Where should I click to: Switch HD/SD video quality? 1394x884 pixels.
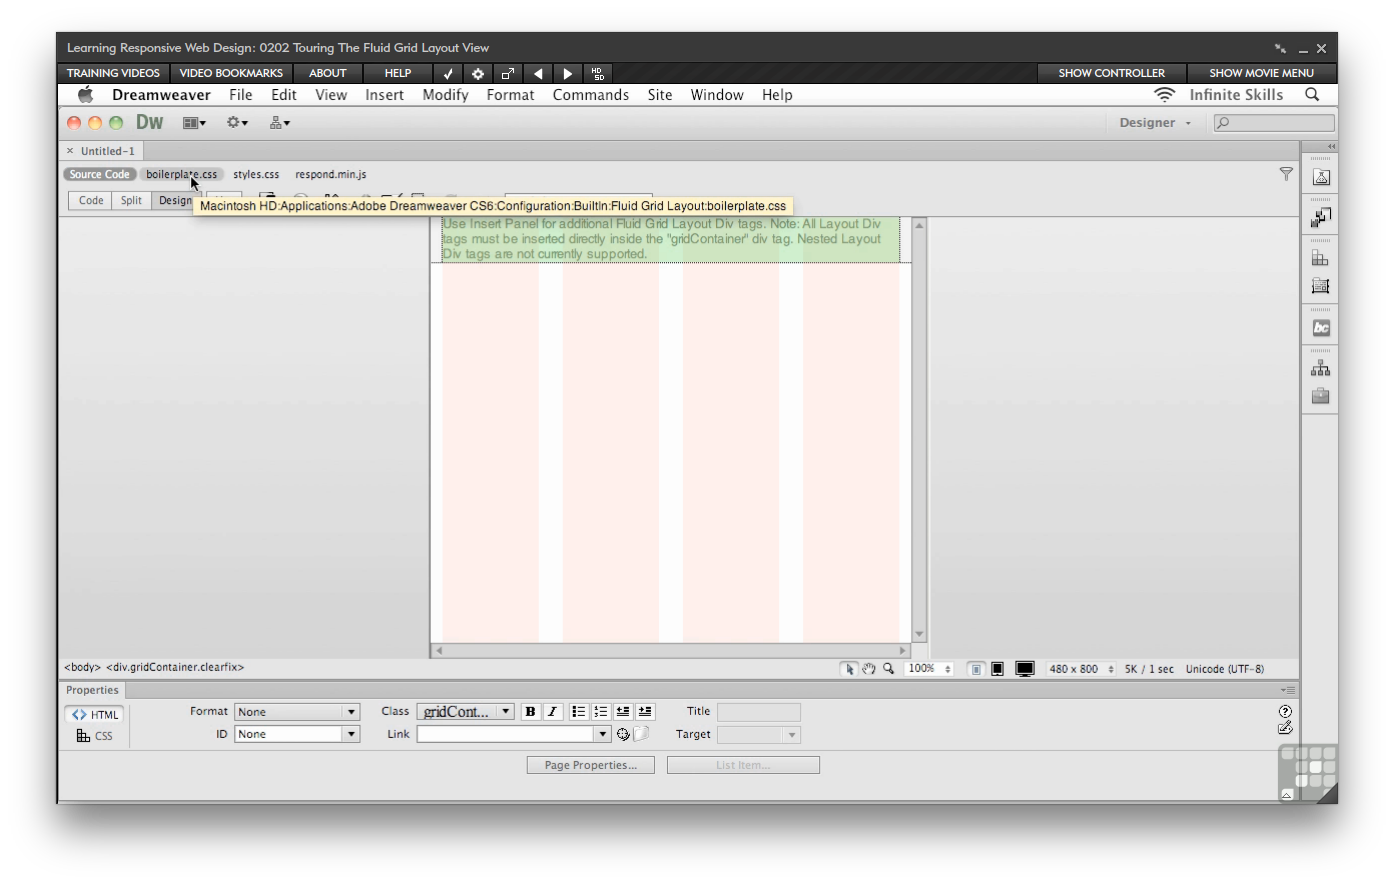click(x=598, y=73)
